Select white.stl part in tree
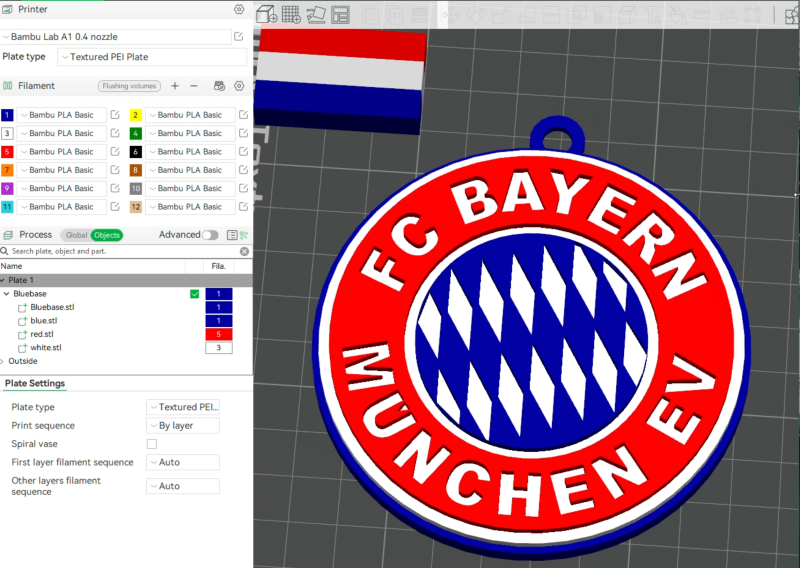 (x=46, y=348)
